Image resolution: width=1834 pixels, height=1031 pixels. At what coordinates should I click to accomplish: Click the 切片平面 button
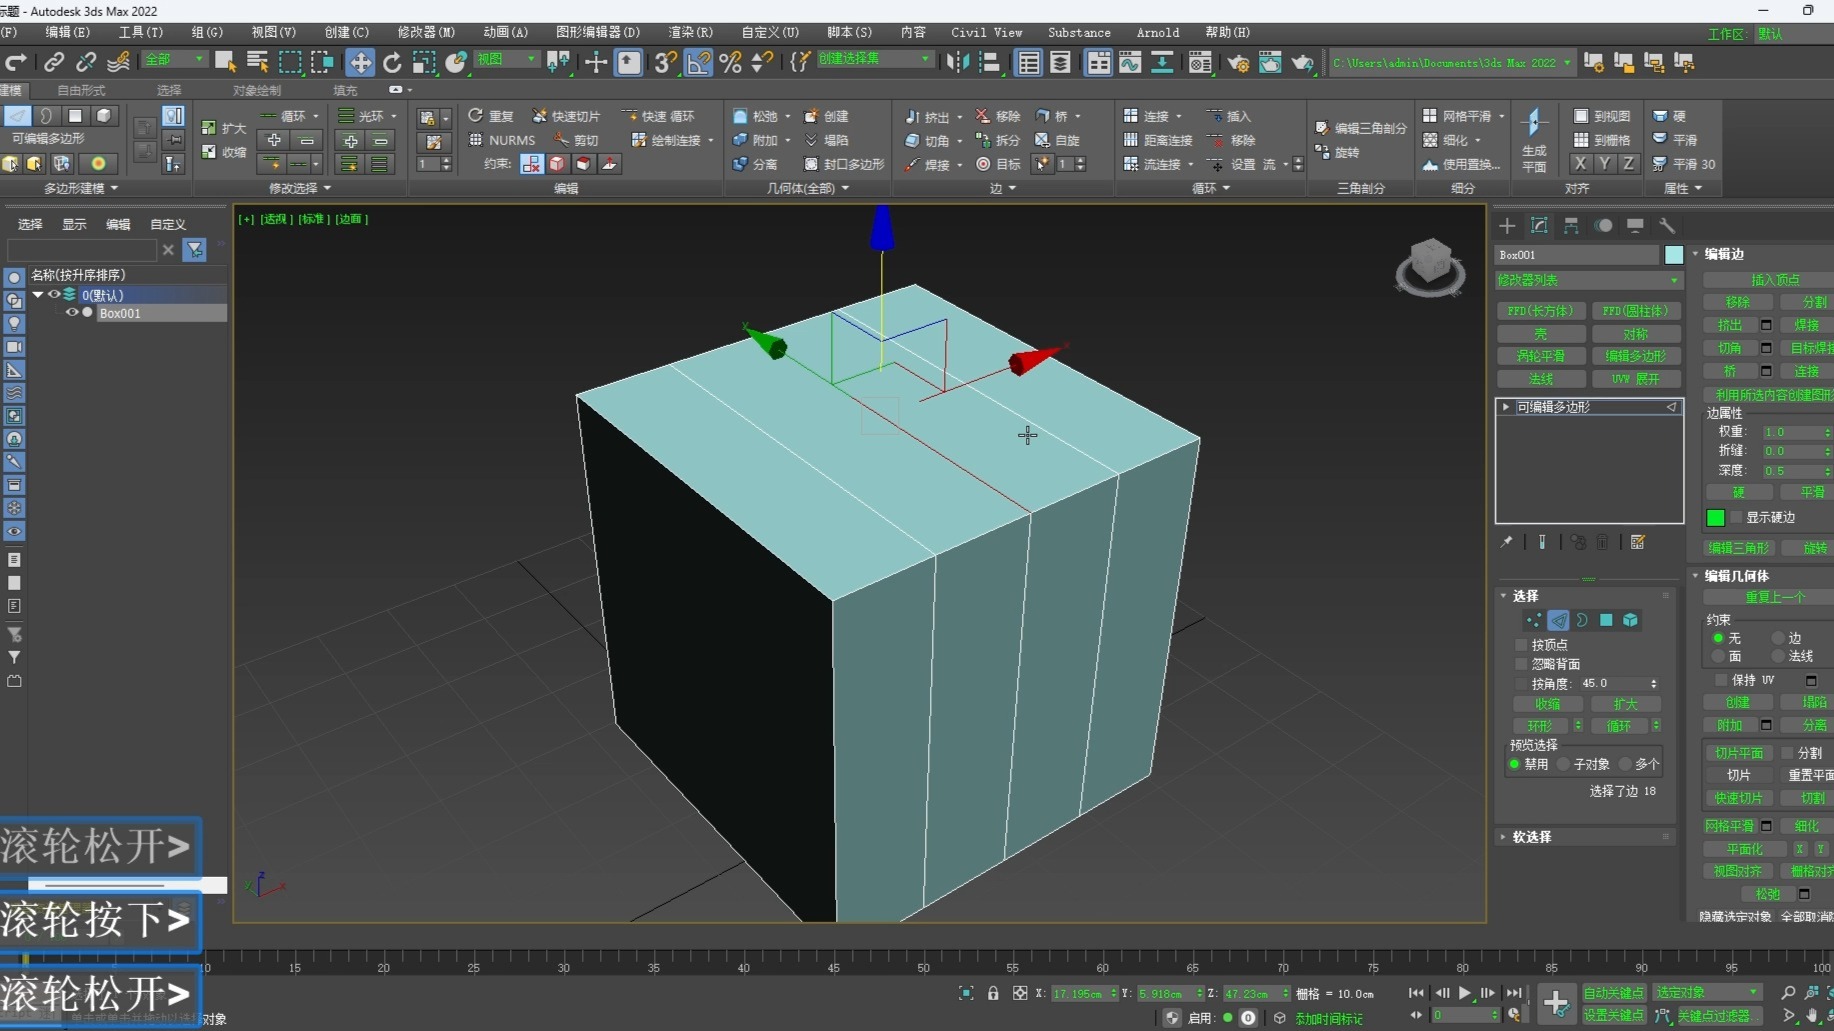1738,753
